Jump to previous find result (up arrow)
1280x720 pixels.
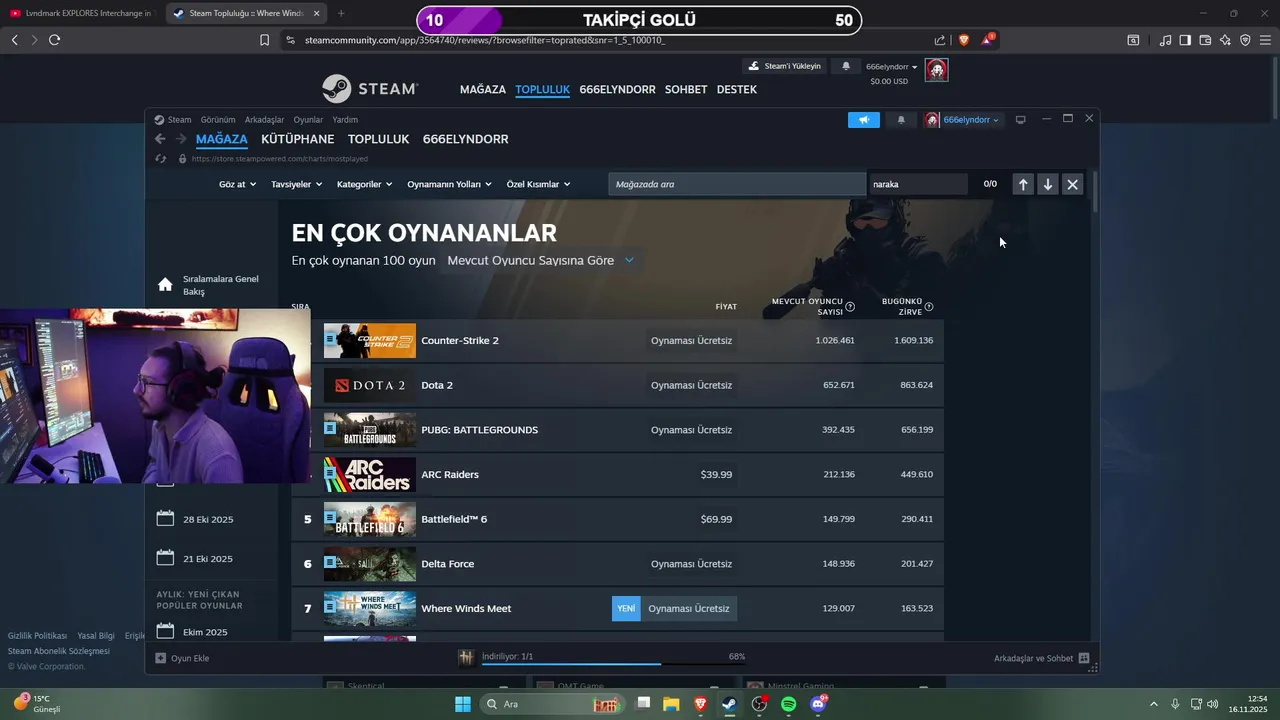[x=1023, y=184]
